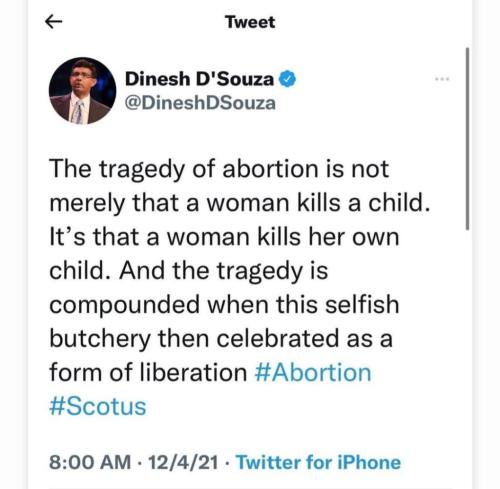Click the vertical scrollbar thumb
Image resolution: width=500 pixels, height=489 pixels.
pos(467,139)
